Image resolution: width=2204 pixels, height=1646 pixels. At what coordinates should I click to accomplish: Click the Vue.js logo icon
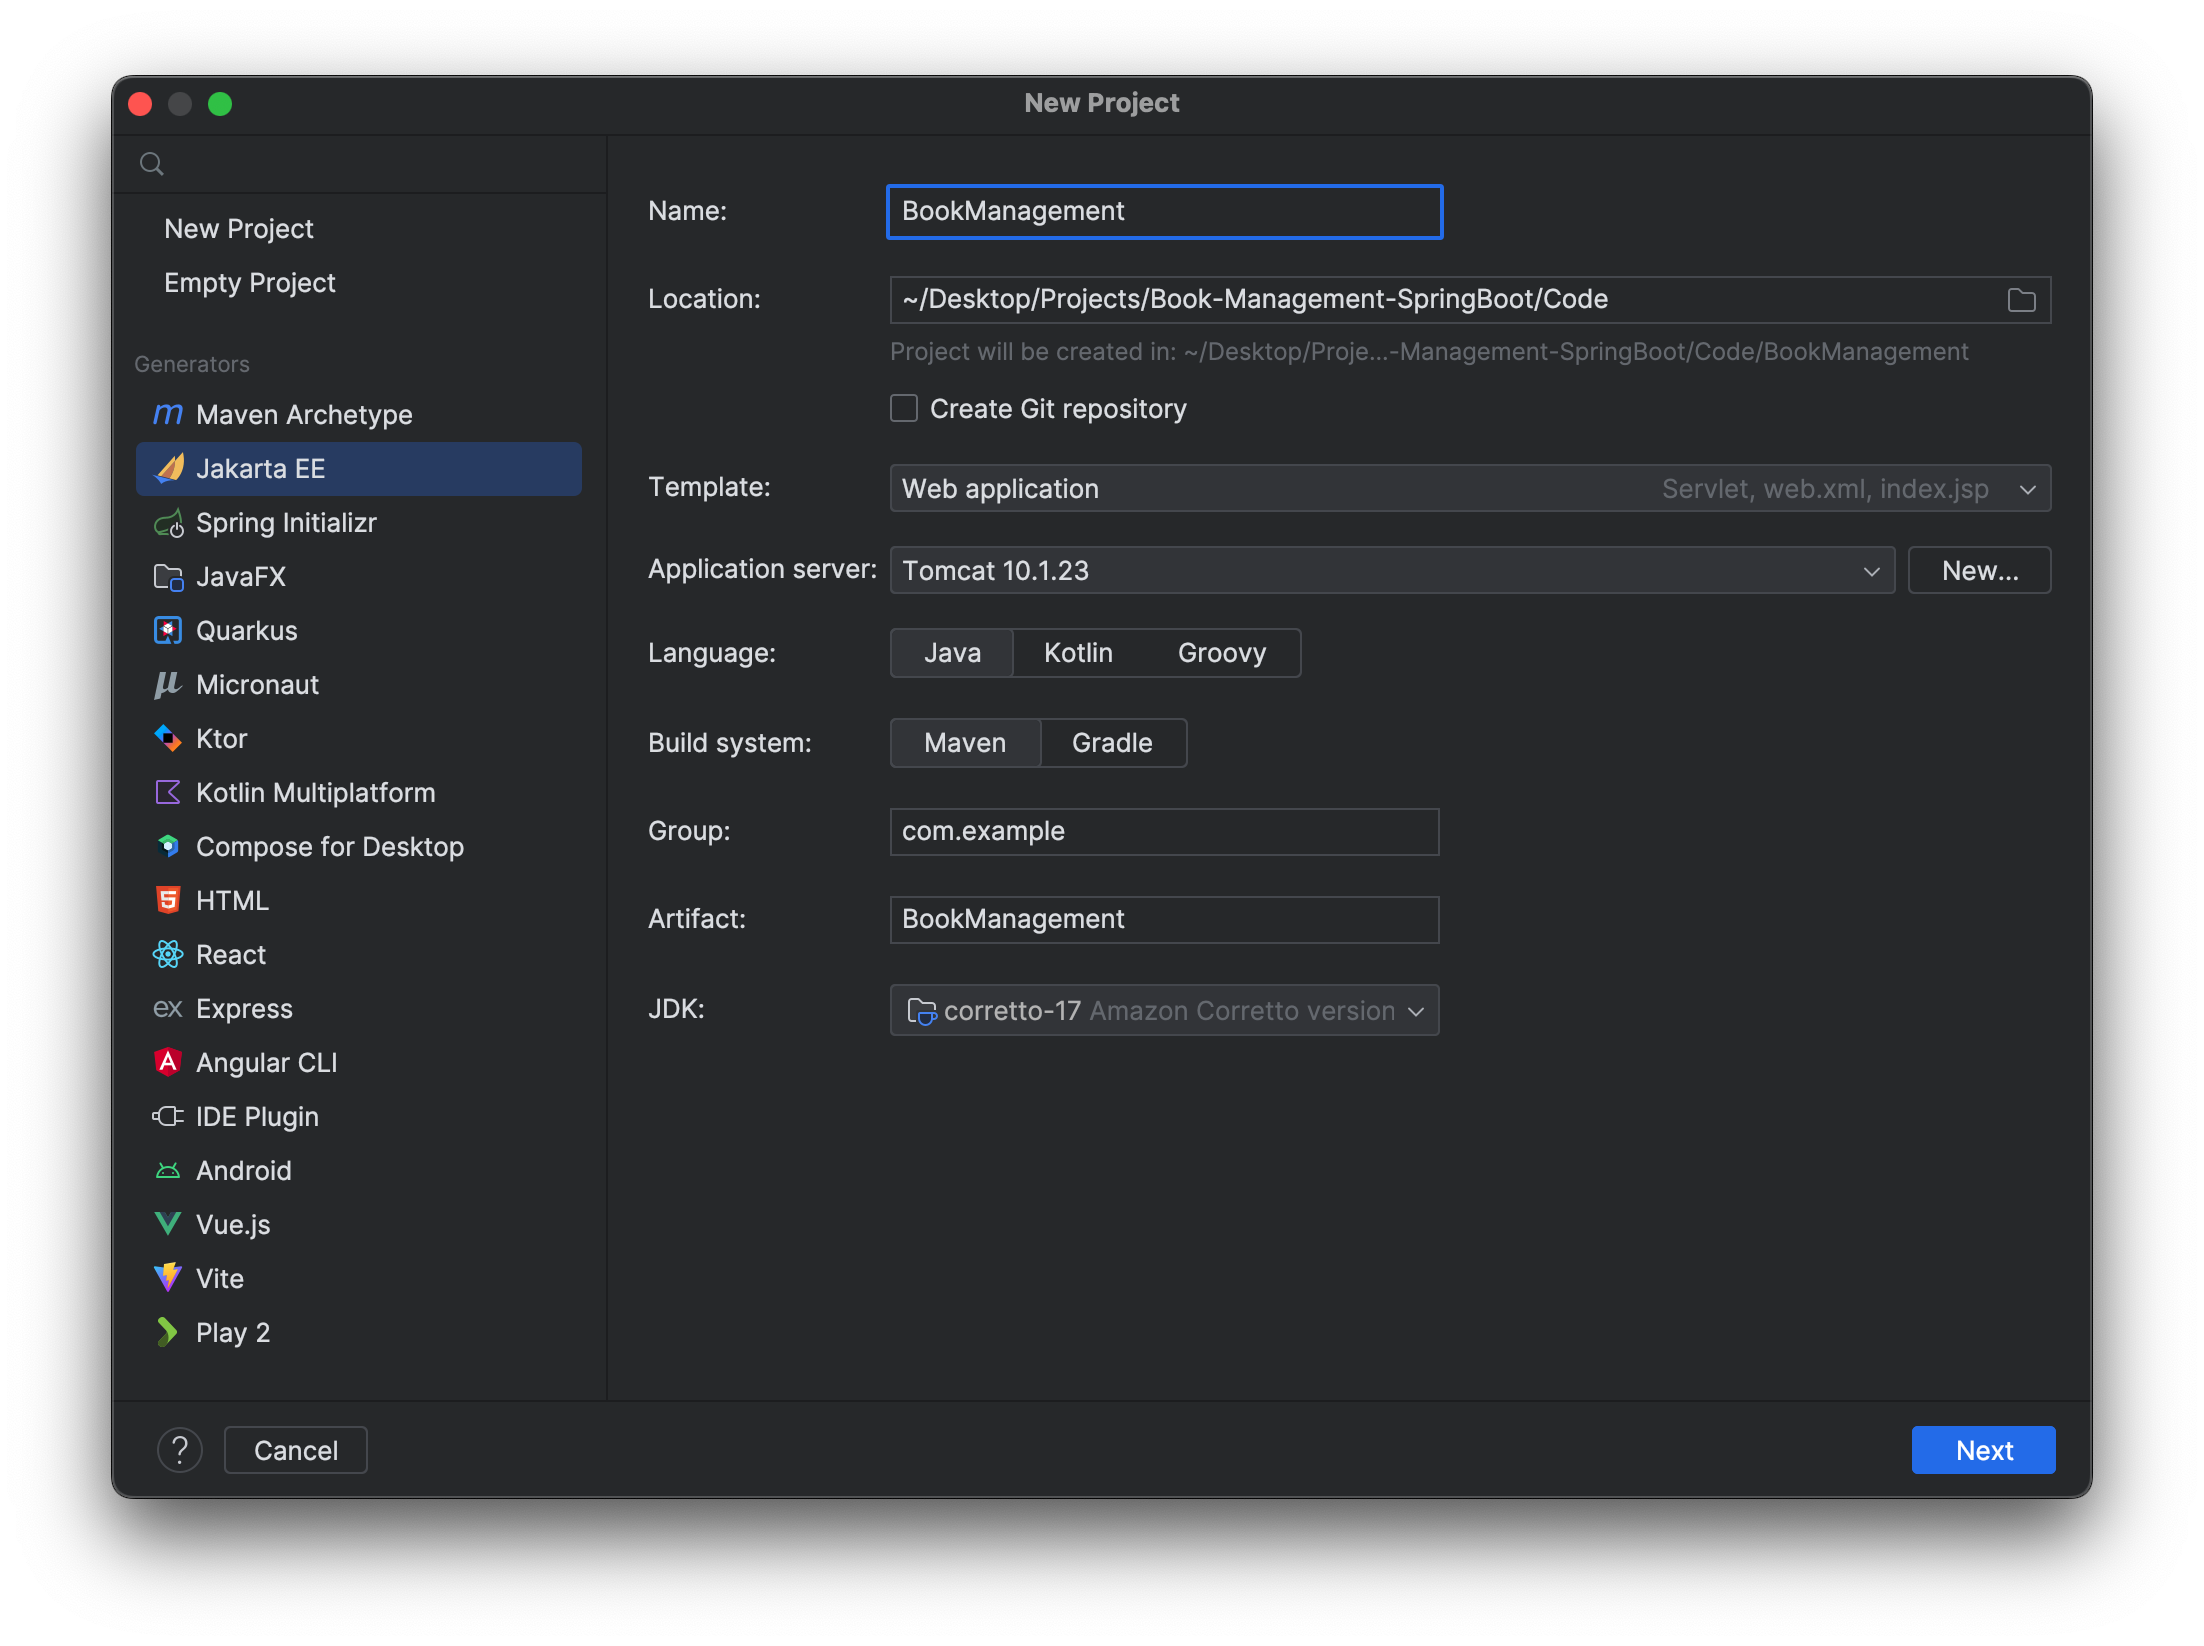pyautogui.click(x=167, y=1224)
